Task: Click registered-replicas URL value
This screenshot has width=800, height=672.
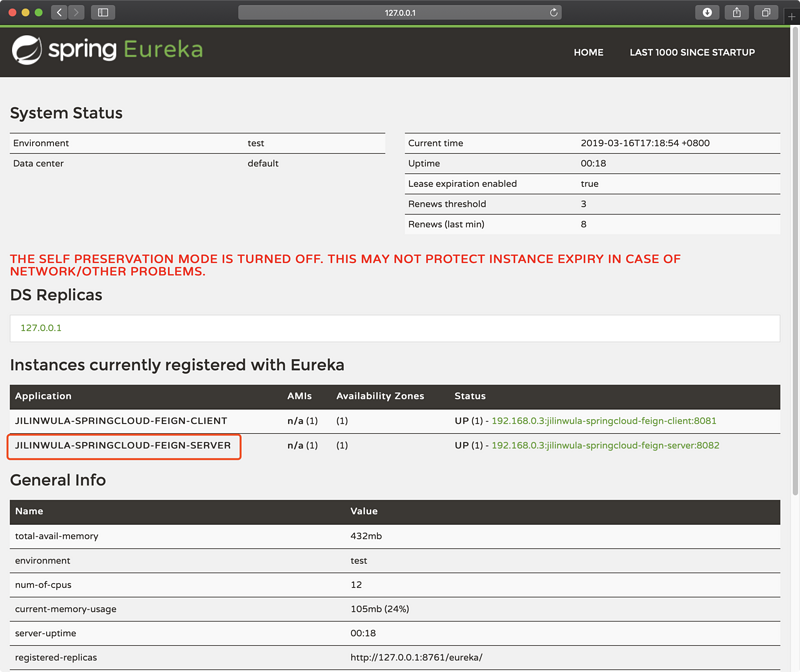Action: coord(416,657)
